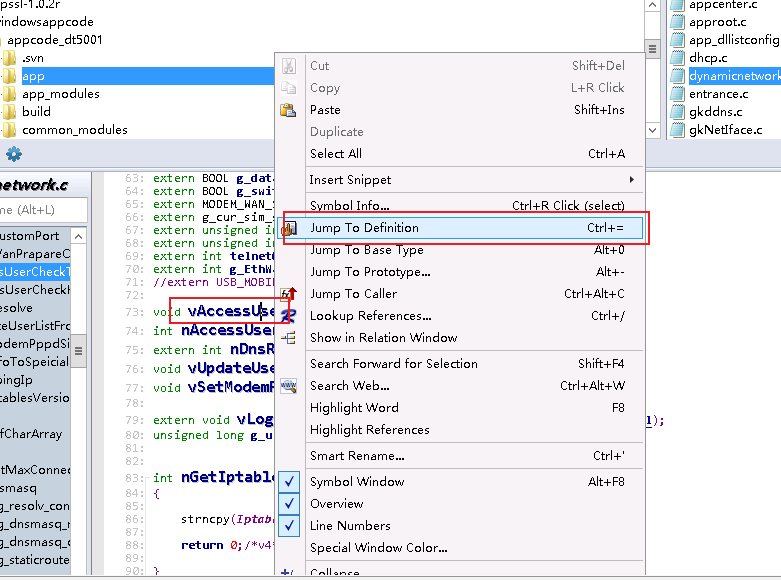Click vUpdateUse function name on line 76
Screen dimensions: 781x580
pos(231,368)
